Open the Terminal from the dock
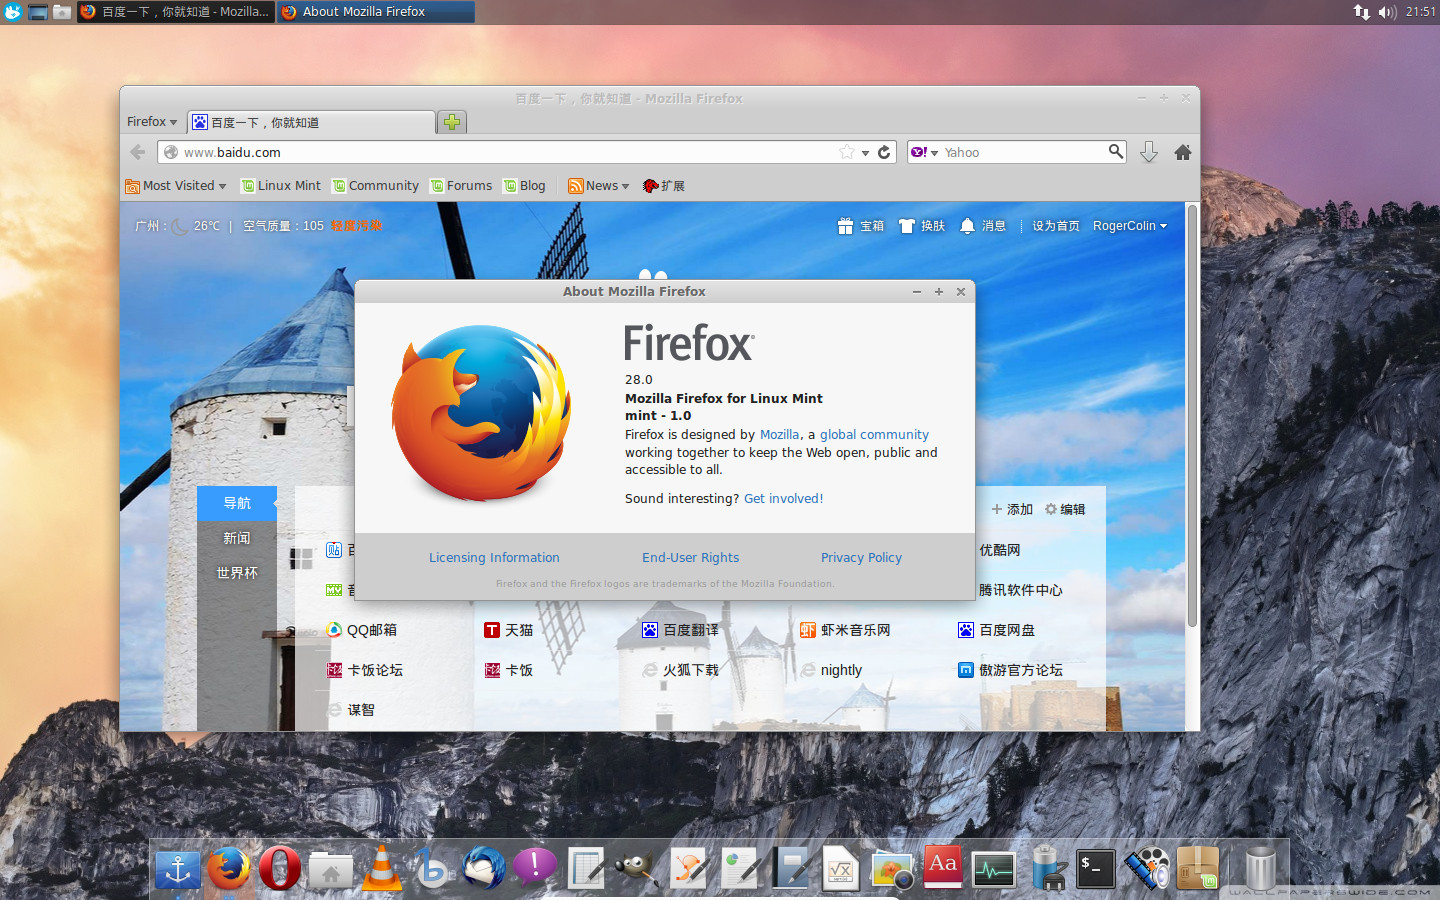The width and height of the screenshot is (1440, 900). coord(1096,869)
